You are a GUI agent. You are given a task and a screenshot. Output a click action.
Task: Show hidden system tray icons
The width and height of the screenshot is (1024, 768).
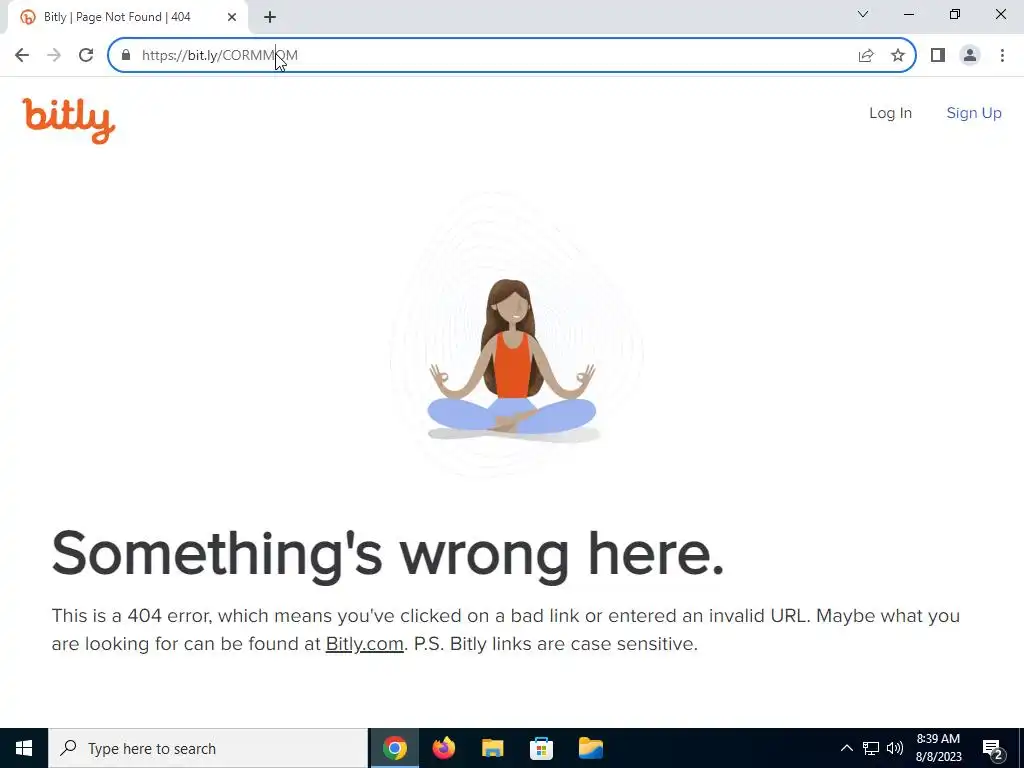coord(846,748)
